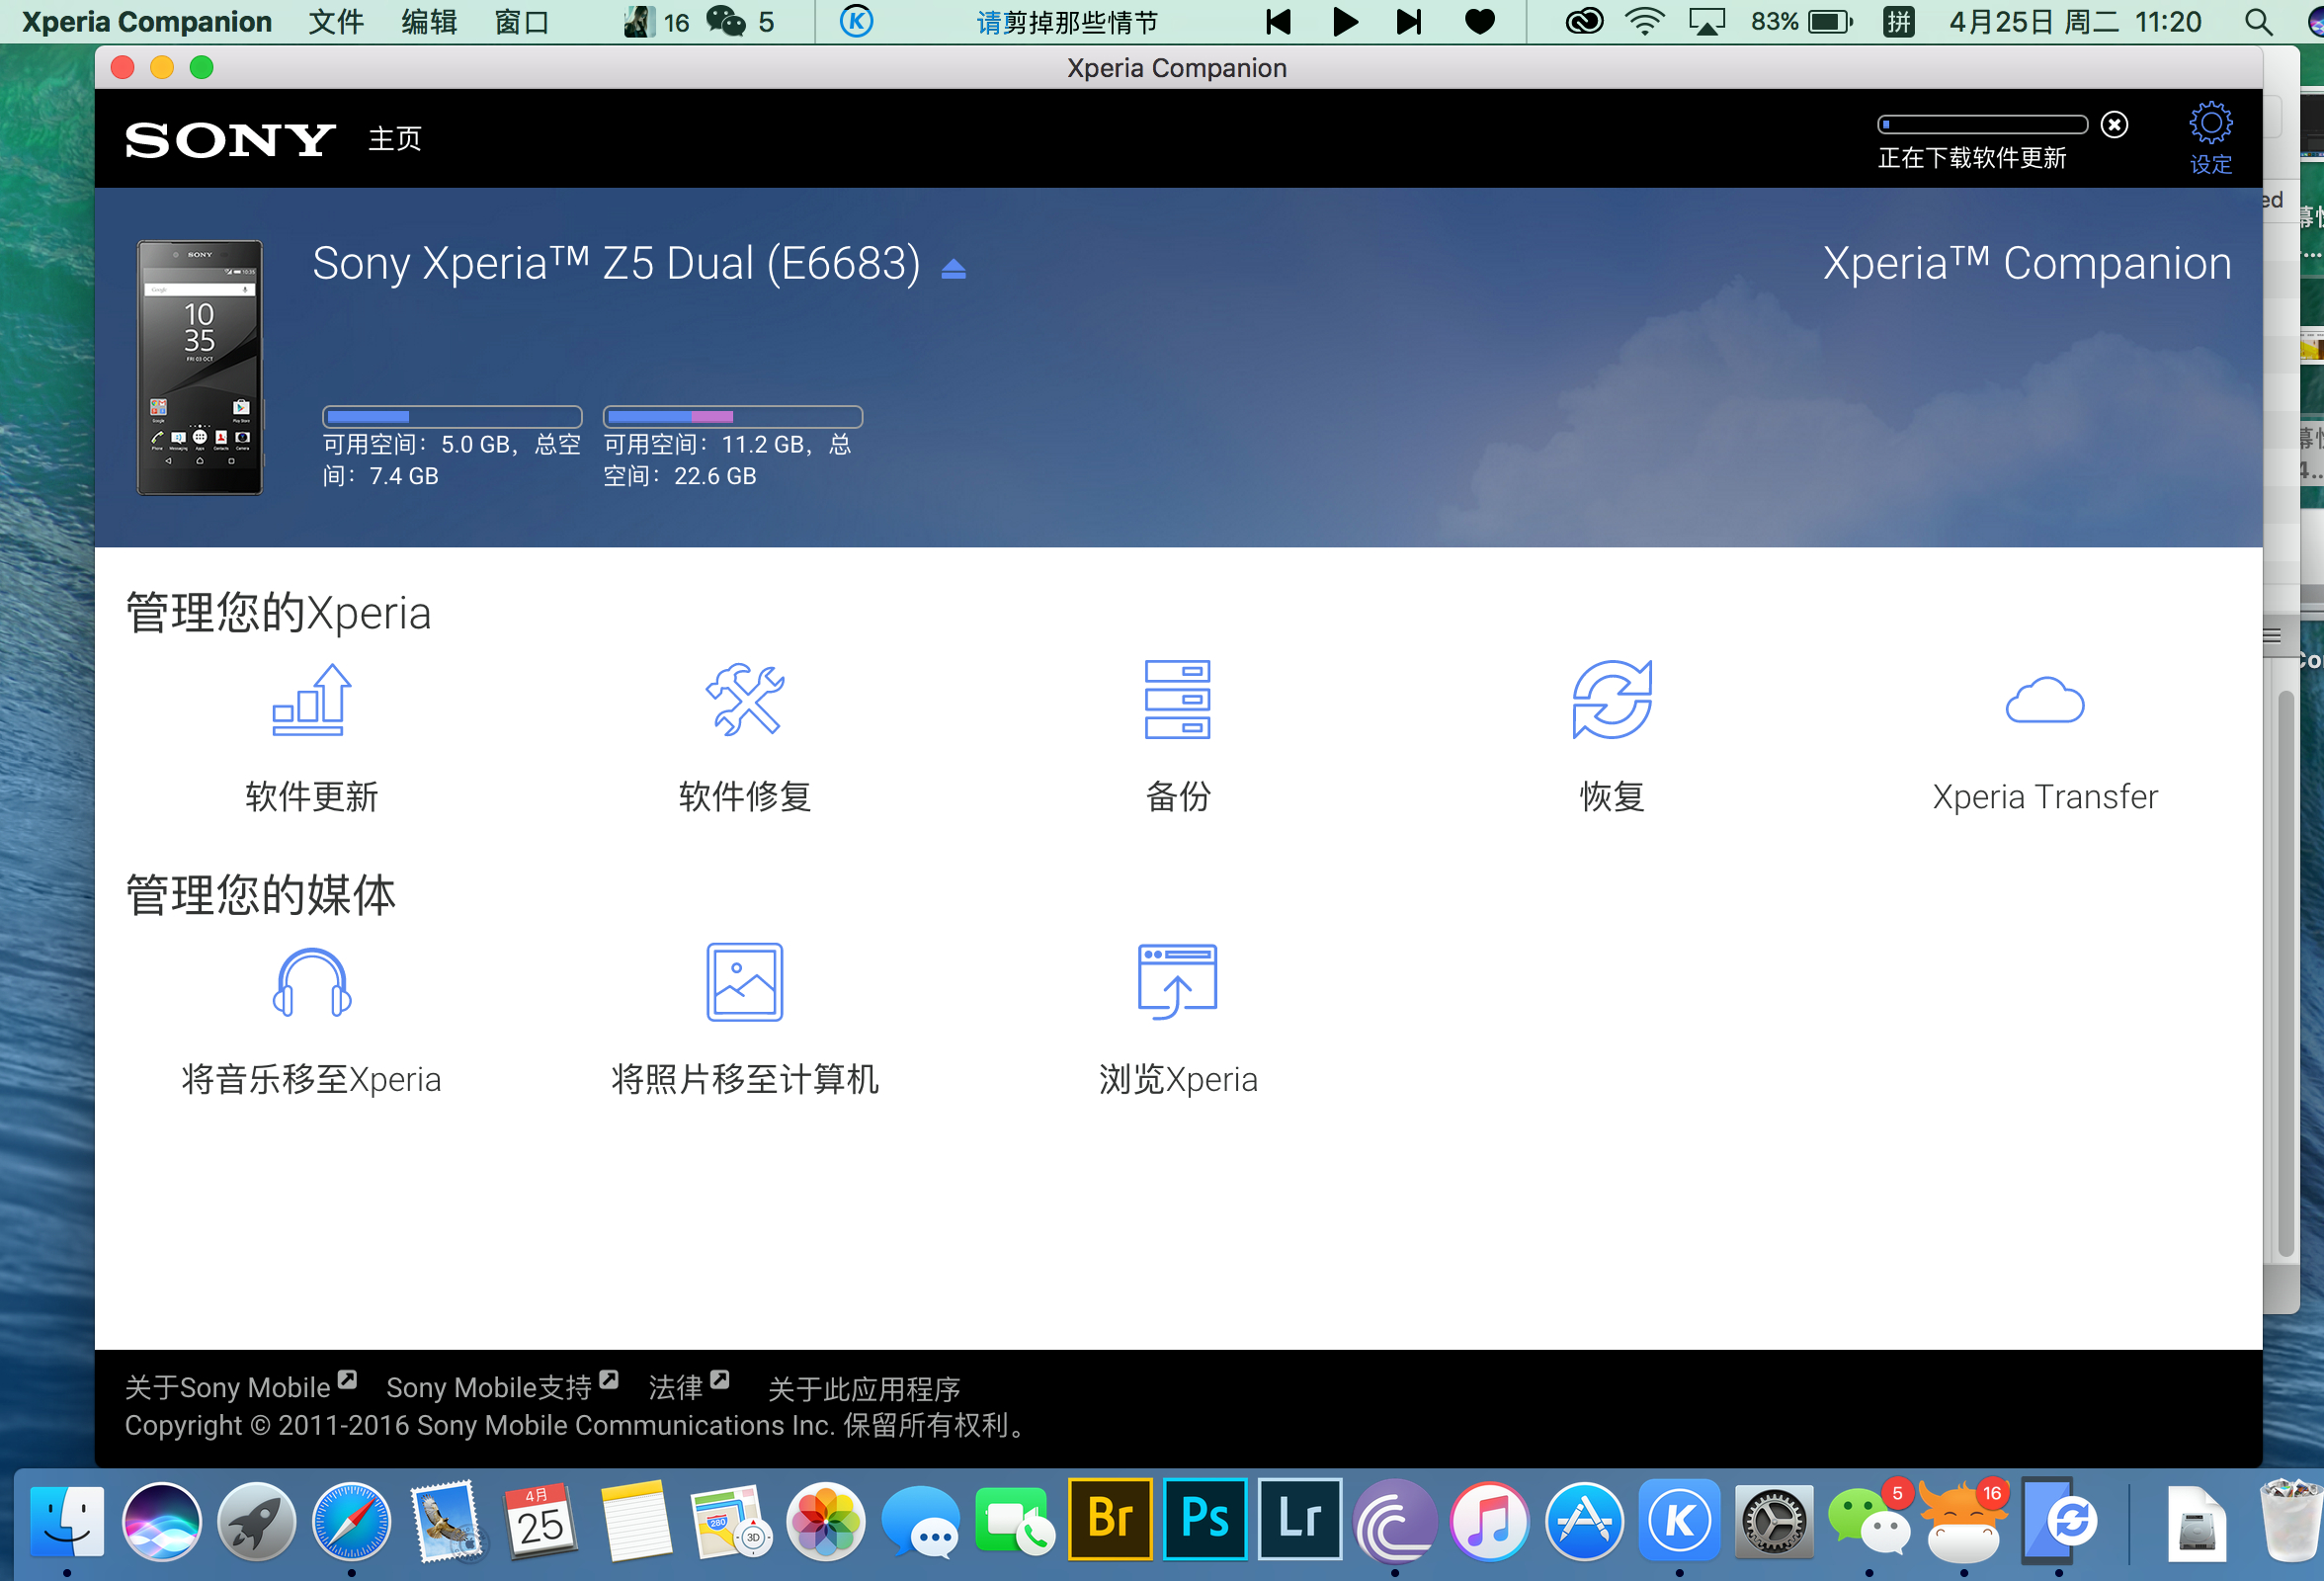Open the Backup (备份) function
This screenshot has width=2324, height=1581.
tap(1177, 700)
